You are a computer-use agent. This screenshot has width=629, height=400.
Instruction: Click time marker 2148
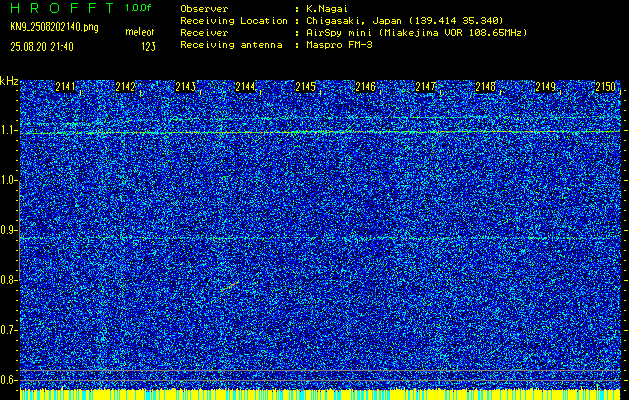click(x=486, y=87)
